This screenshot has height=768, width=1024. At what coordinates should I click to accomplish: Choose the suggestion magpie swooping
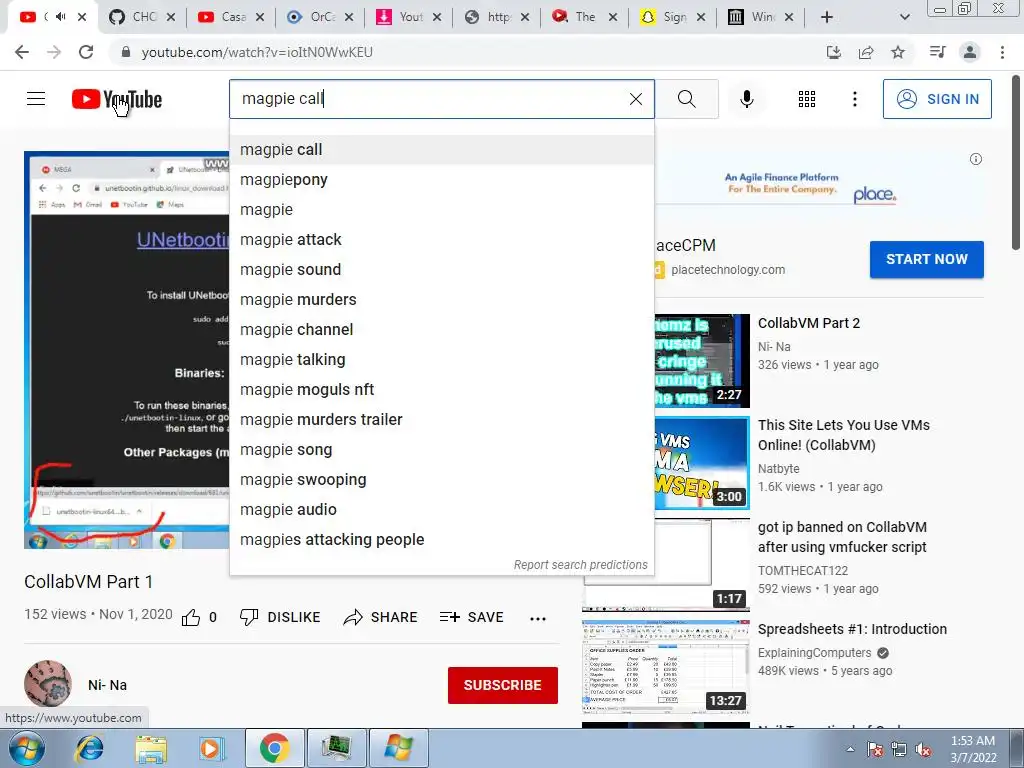pyautogui.click(x=441, y=479)
